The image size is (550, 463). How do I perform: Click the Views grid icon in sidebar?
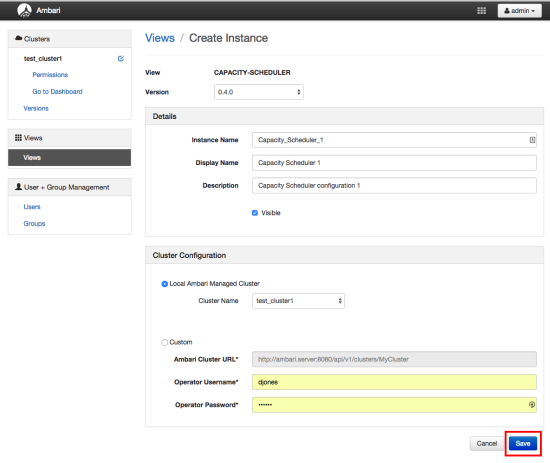pyautogui.click(x=18, y=137)
